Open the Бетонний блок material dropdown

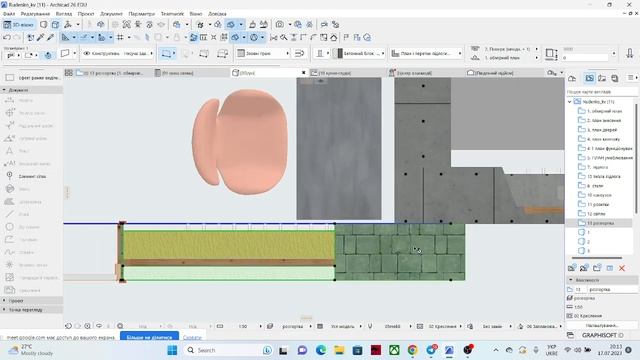[363, 53]
